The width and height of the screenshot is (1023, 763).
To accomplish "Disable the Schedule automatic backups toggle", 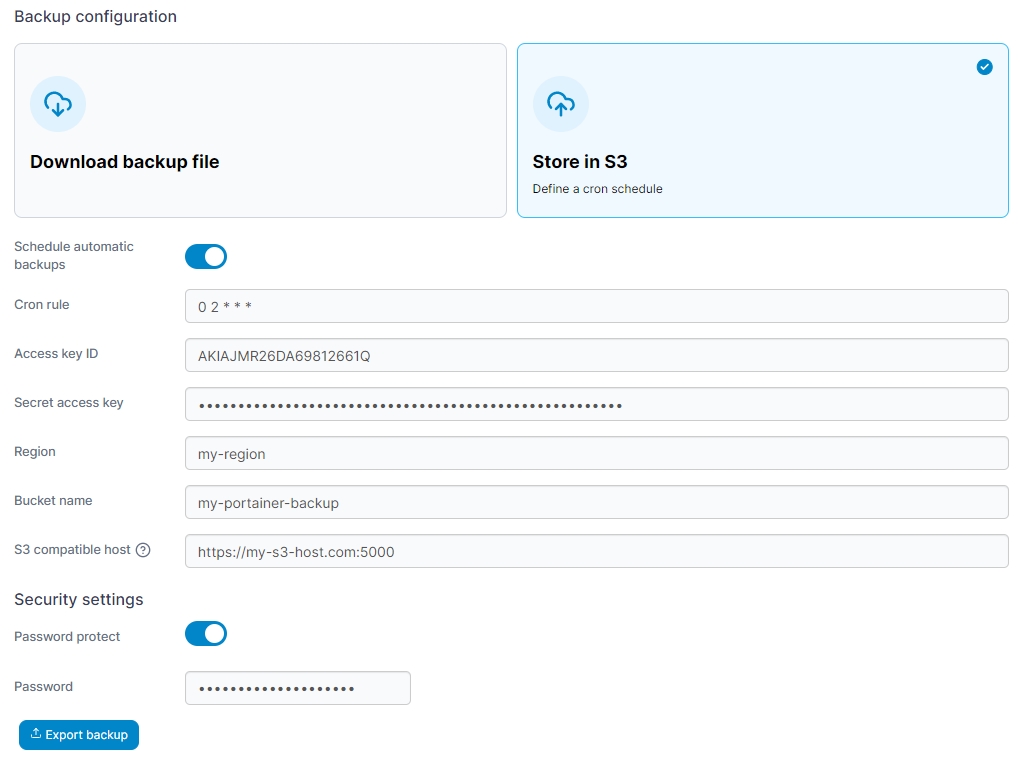I will 206,257.
